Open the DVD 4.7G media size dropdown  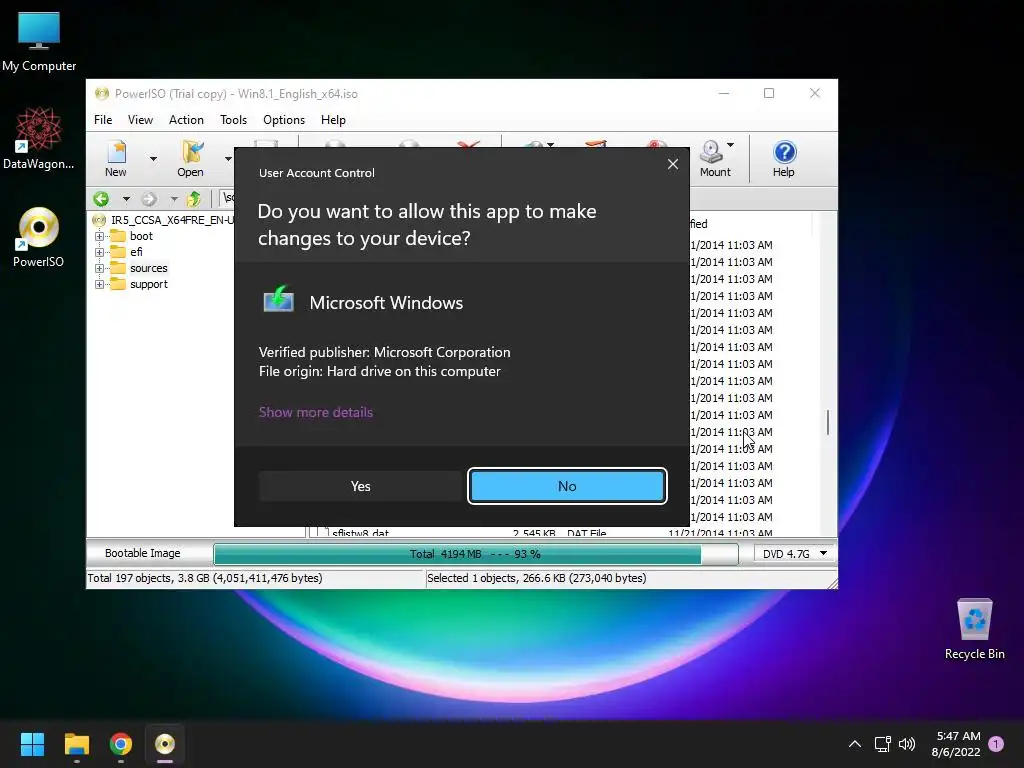(795, 554)
